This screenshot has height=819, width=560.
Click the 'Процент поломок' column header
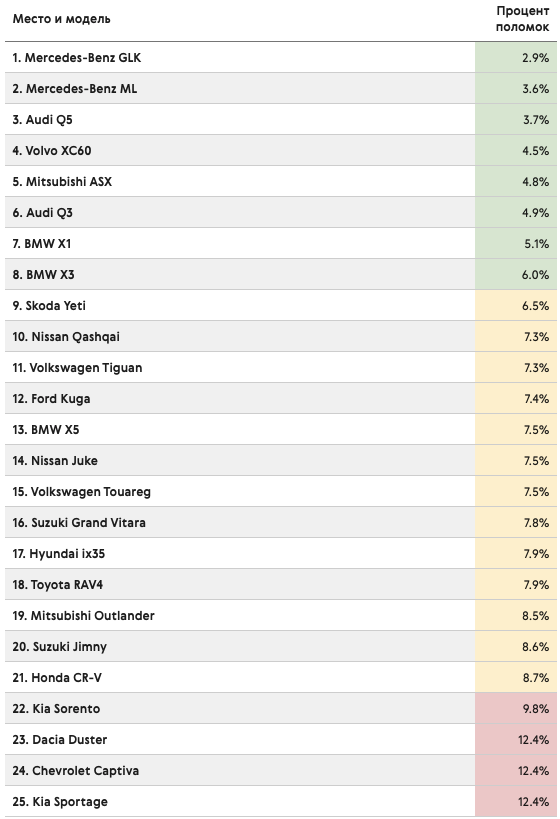[x=522, y=19]
